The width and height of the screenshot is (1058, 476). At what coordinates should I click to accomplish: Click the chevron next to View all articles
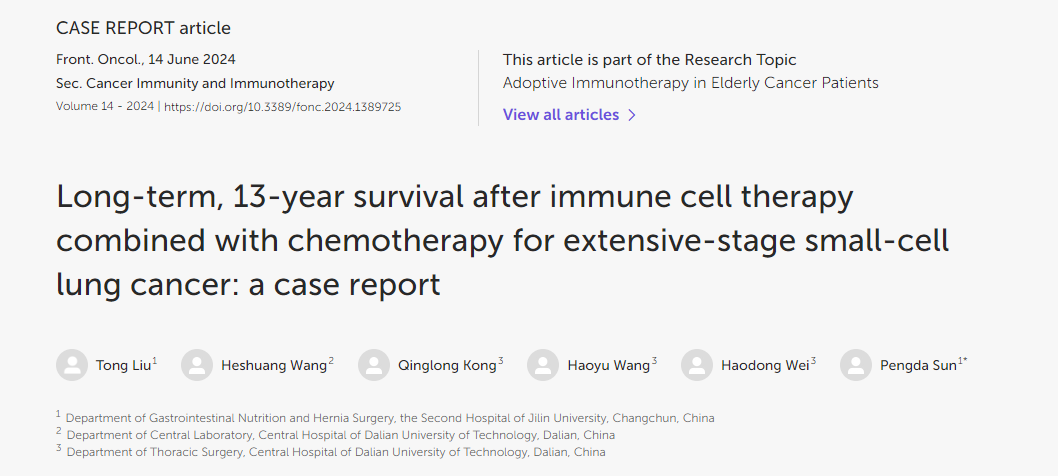632,115
